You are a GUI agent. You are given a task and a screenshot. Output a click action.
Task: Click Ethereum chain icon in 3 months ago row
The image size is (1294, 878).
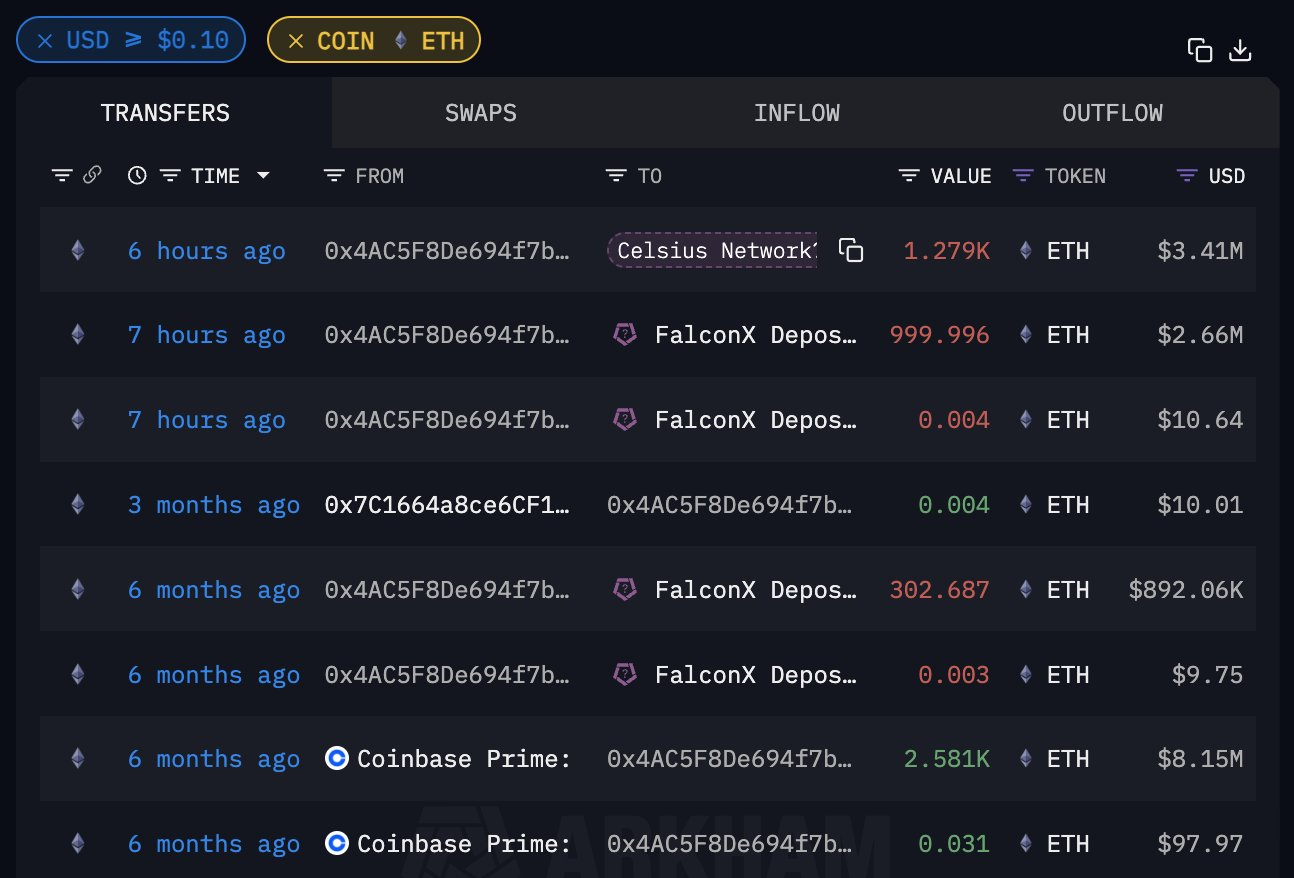tap(78, 504)
